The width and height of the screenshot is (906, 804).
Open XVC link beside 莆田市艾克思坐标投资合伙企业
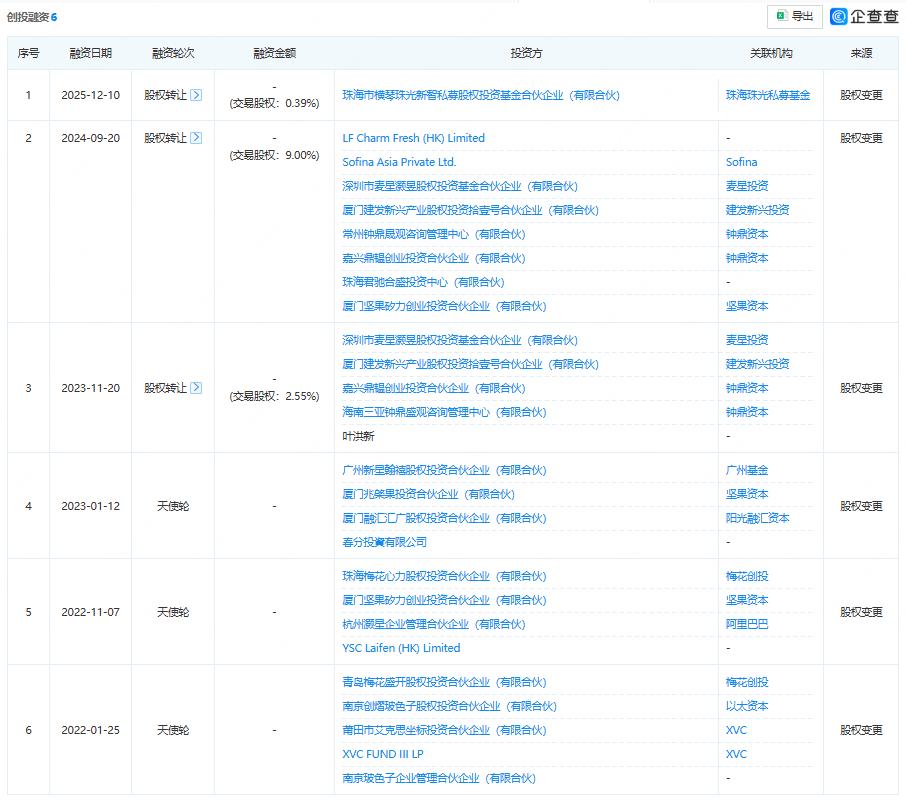click(736, 730)
